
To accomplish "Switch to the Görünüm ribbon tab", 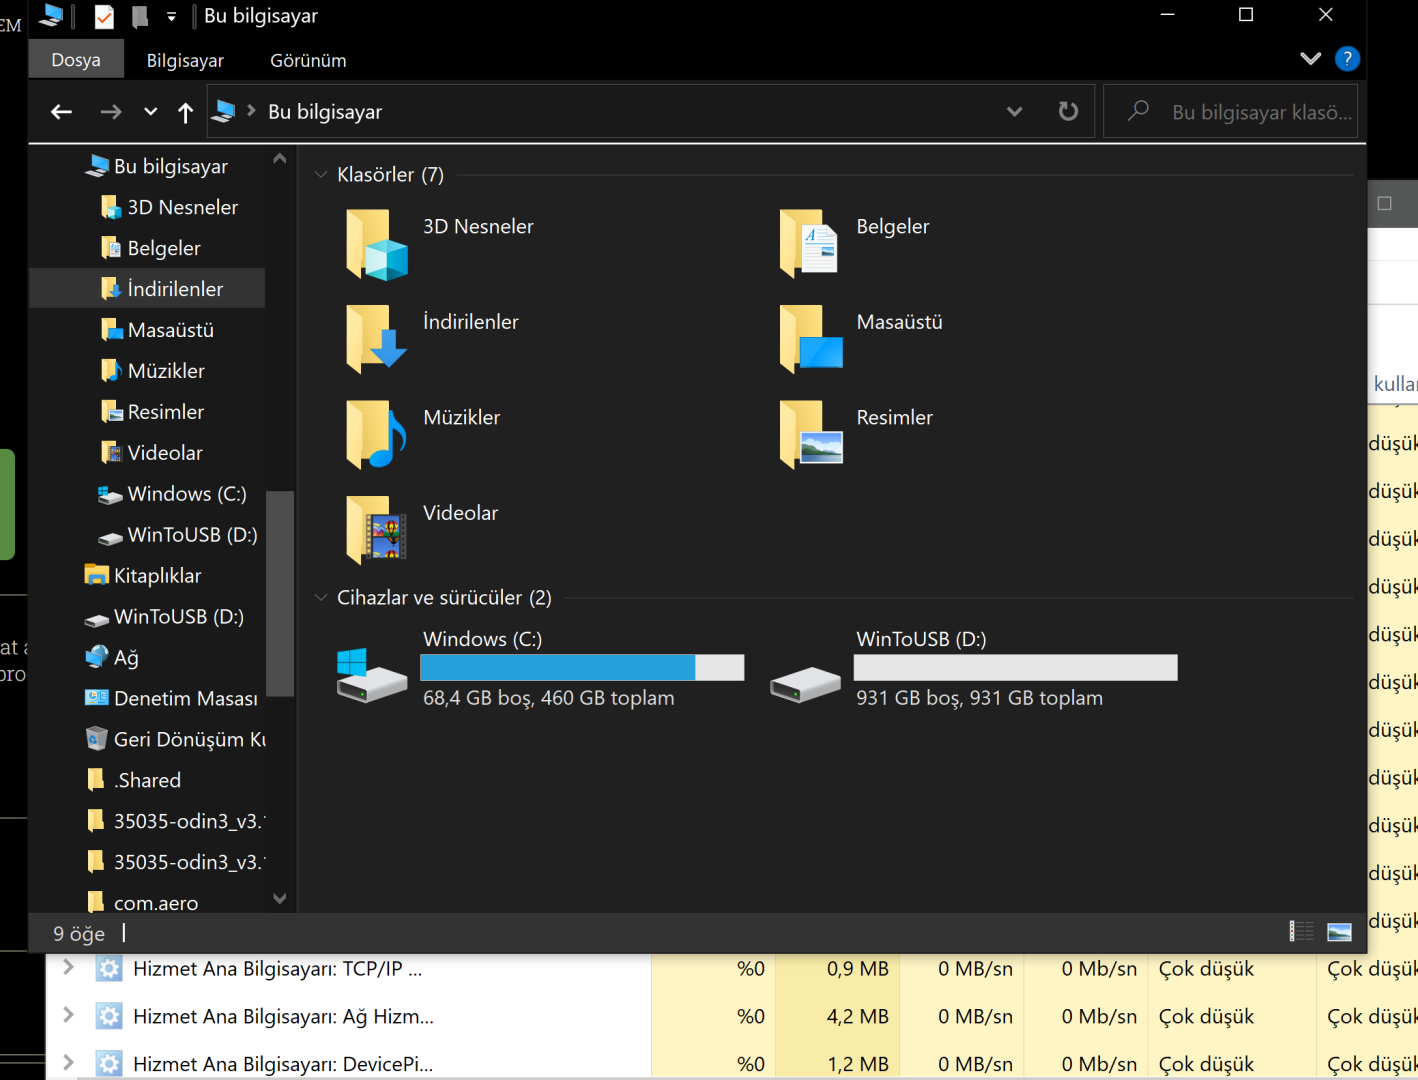I will click(308, 60).
